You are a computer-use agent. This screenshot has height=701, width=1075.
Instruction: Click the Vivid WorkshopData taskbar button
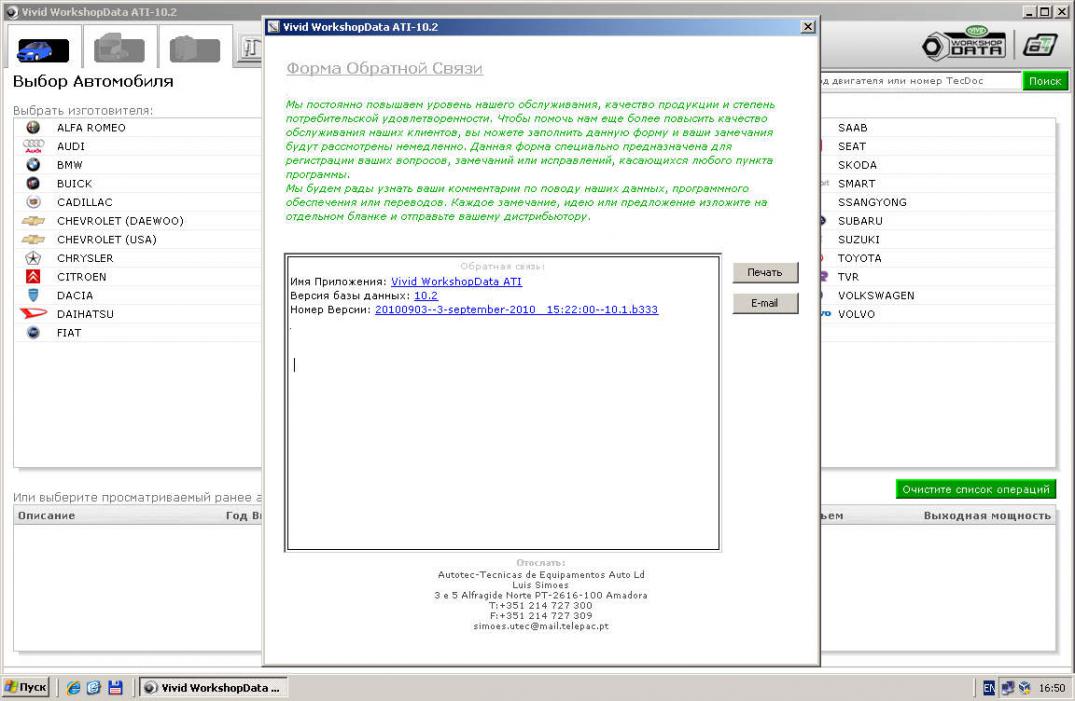pyautogui.click(x=214, y=687)
